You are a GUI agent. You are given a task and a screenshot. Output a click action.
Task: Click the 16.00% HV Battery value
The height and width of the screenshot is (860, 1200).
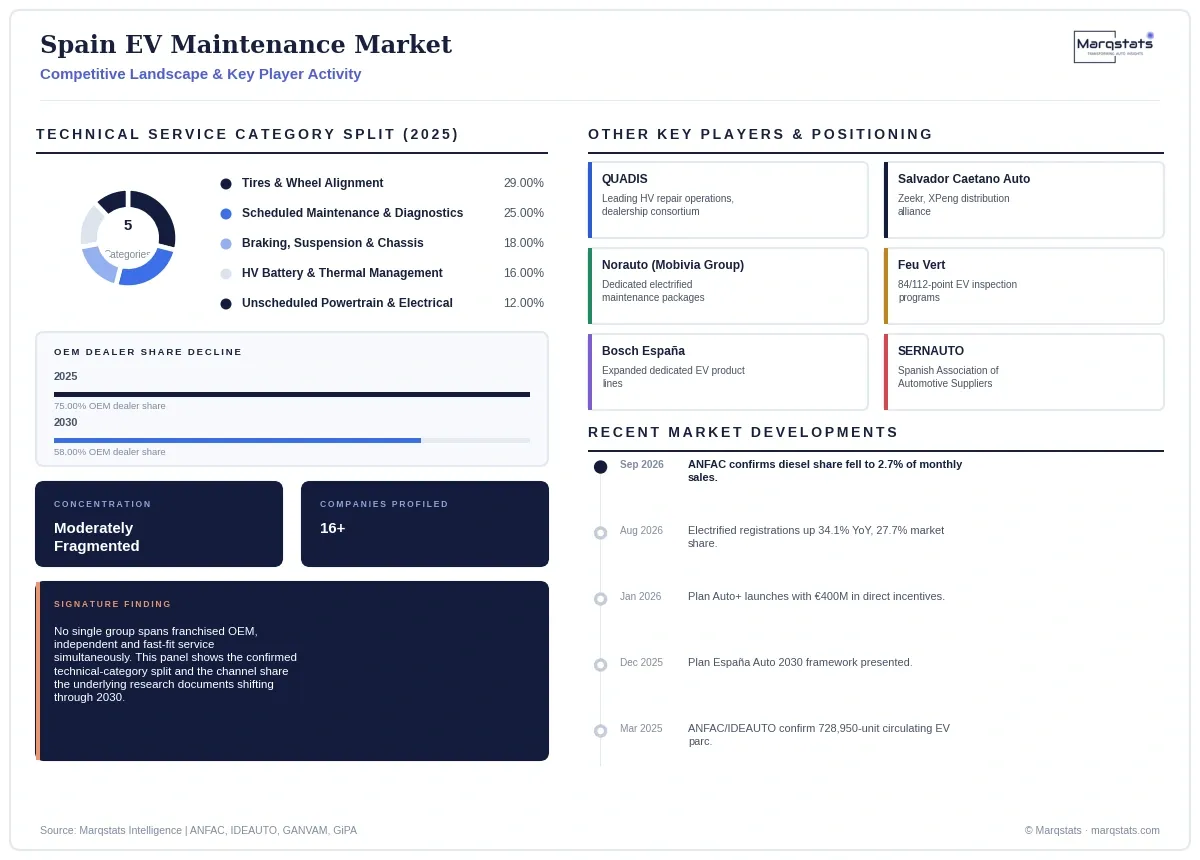(524, 274)
